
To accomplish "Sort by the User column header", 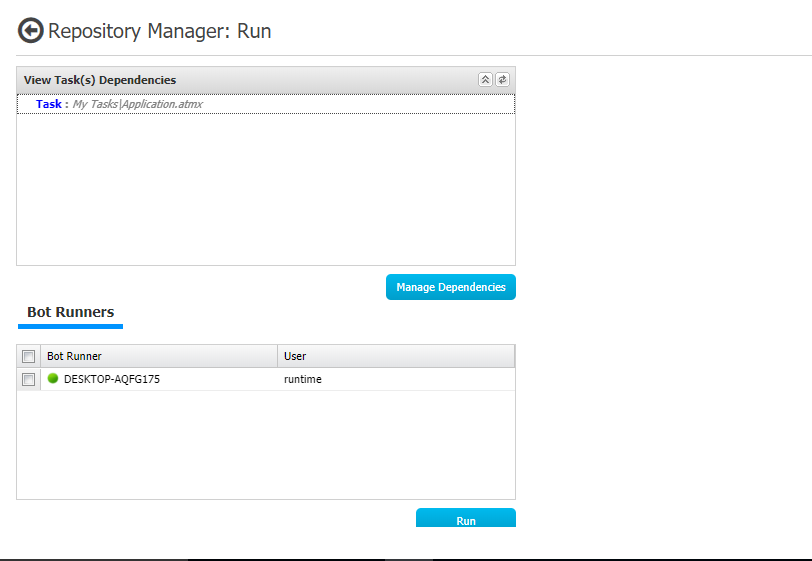I will tap(396, 356).
